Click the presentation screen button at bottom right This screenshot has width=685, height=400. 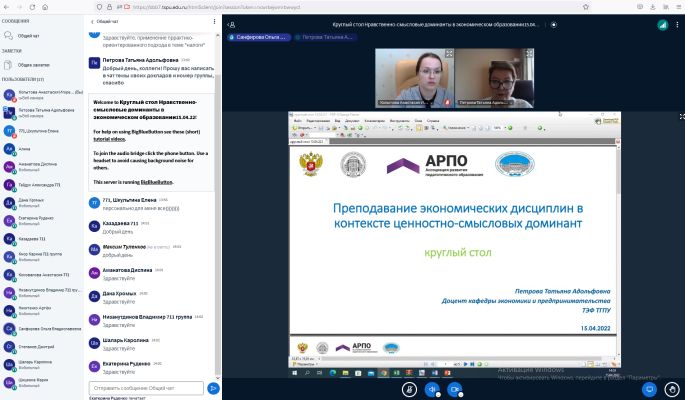[x=649, y=389]
